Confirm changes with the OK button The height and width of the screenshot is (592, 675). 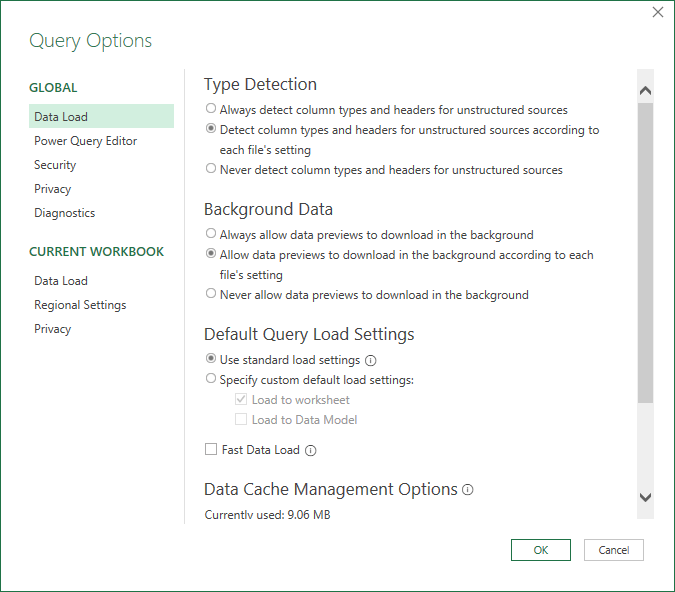[541, 550]
